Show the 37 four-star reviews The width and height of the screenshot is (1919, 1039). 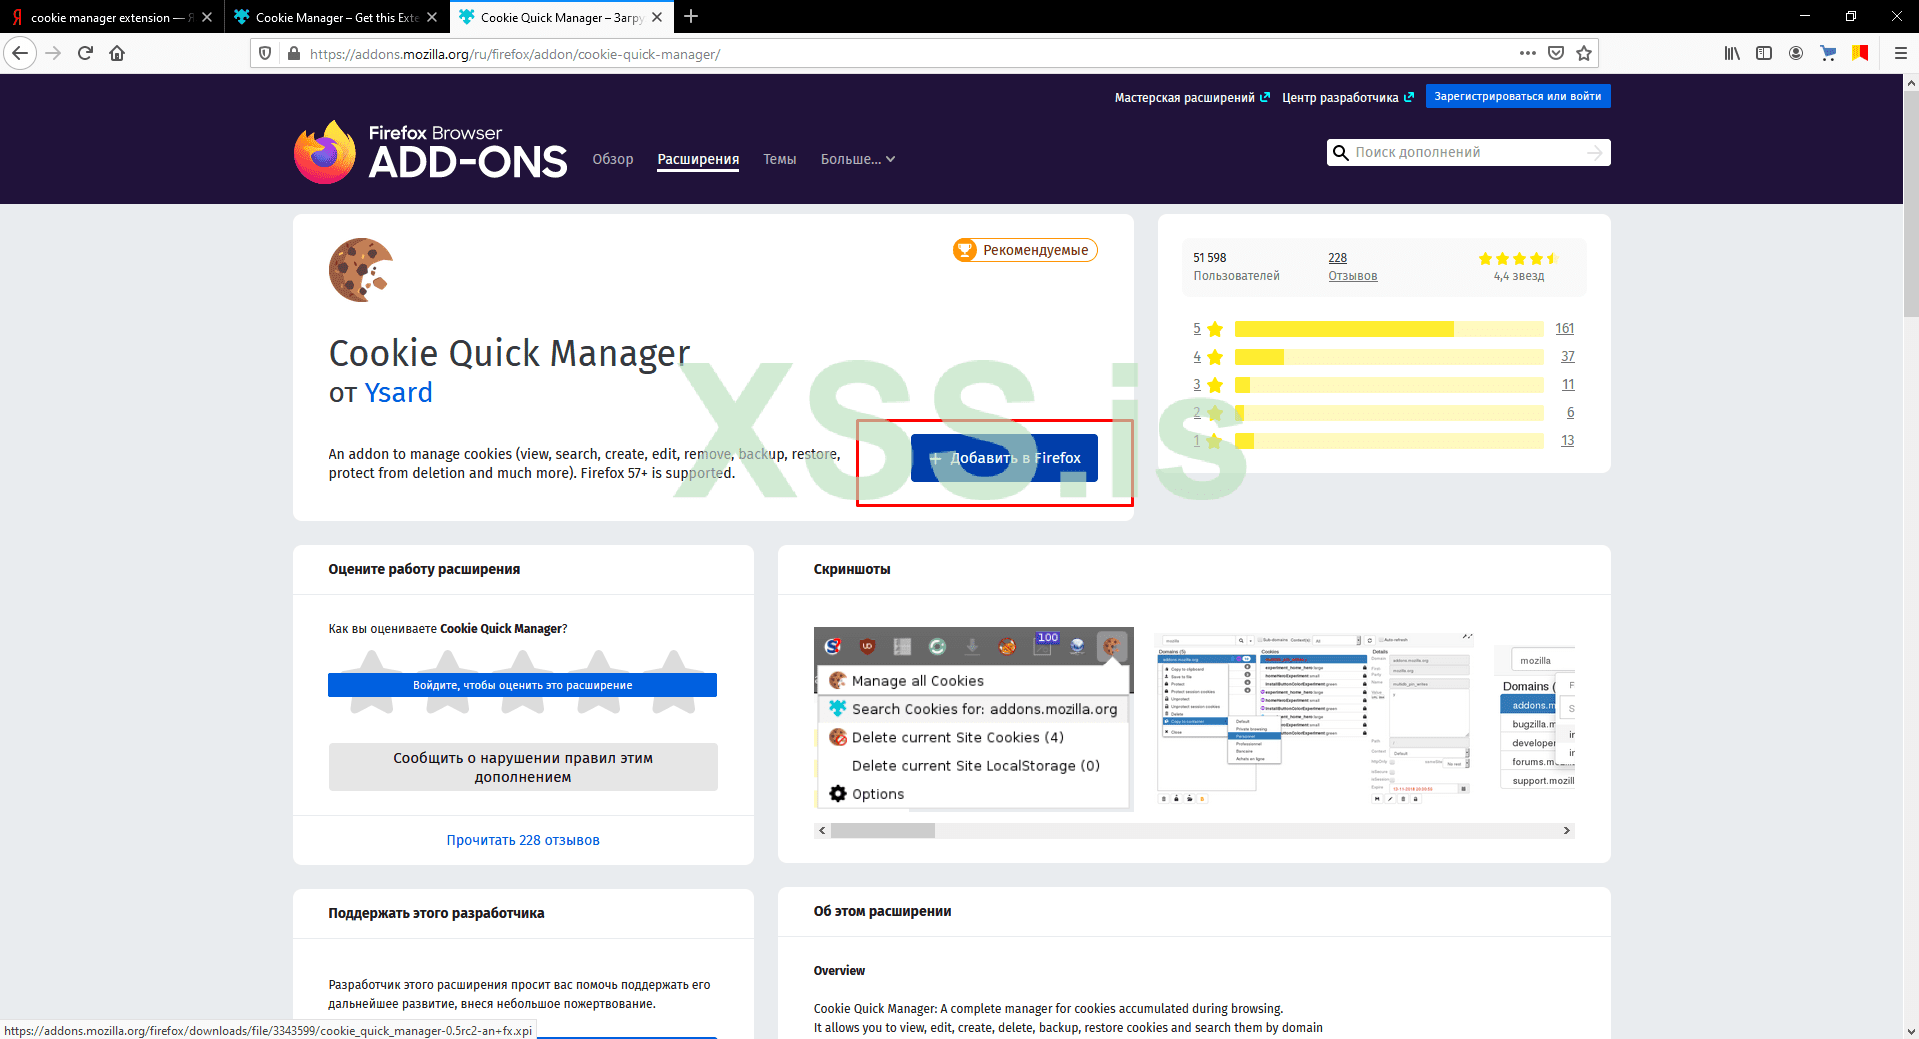point(1568,357)
